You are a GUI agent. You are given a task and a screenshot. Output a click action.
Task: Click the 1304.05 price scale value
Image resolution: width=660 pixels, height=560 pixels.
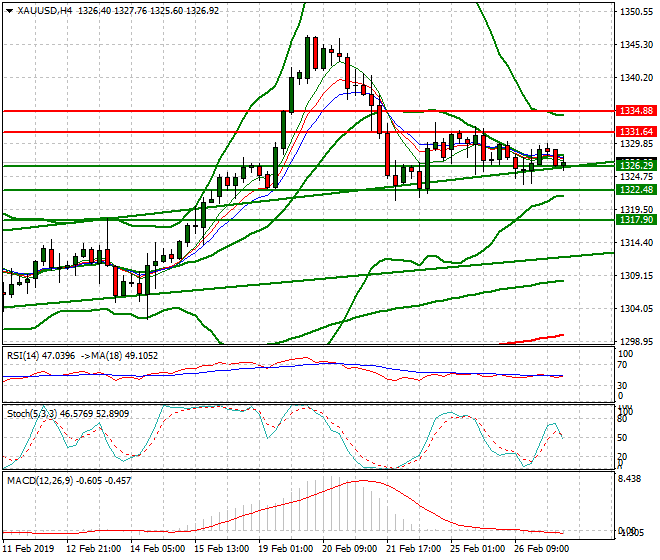637,309
